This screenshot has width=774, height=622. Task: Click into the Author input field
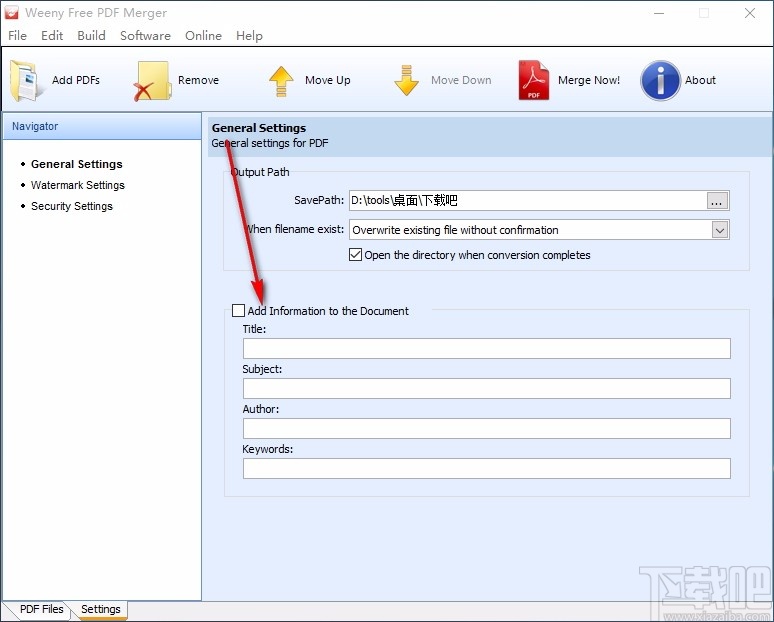(486, 428)
